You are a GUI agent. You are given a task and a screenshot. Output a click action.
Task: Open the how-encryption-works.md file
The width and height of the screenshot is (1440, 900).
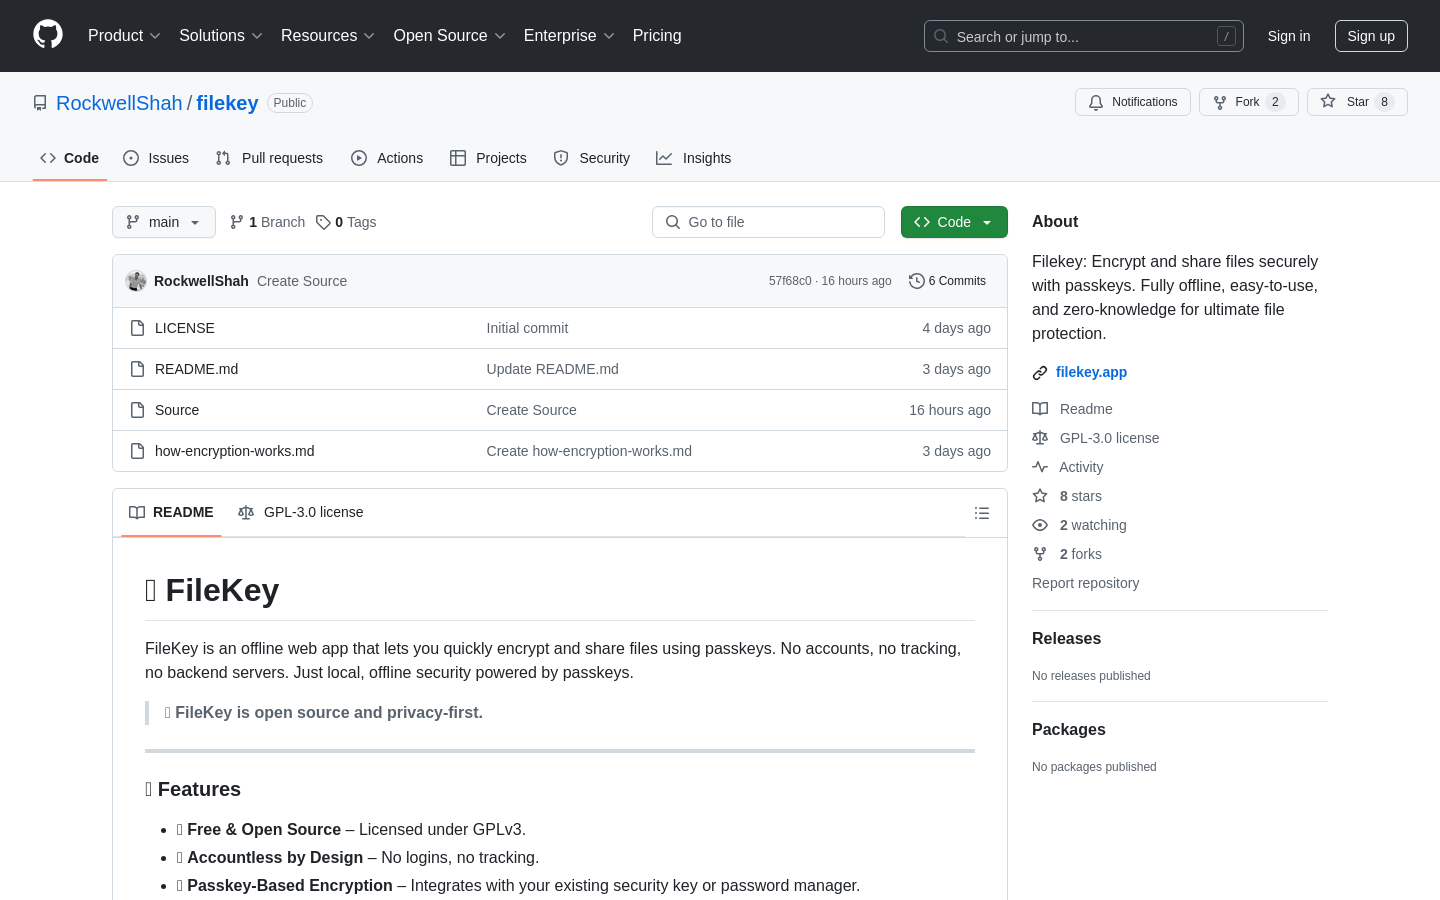pos(235,451)
